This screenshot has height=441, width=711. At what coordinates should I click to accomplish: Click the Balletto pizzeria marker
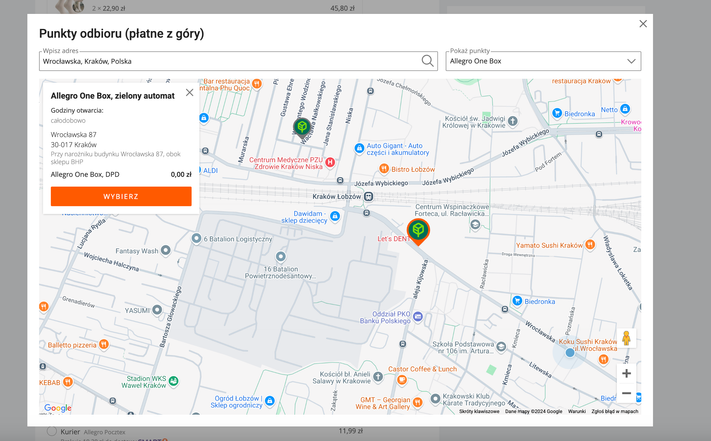tap(103, 344)
